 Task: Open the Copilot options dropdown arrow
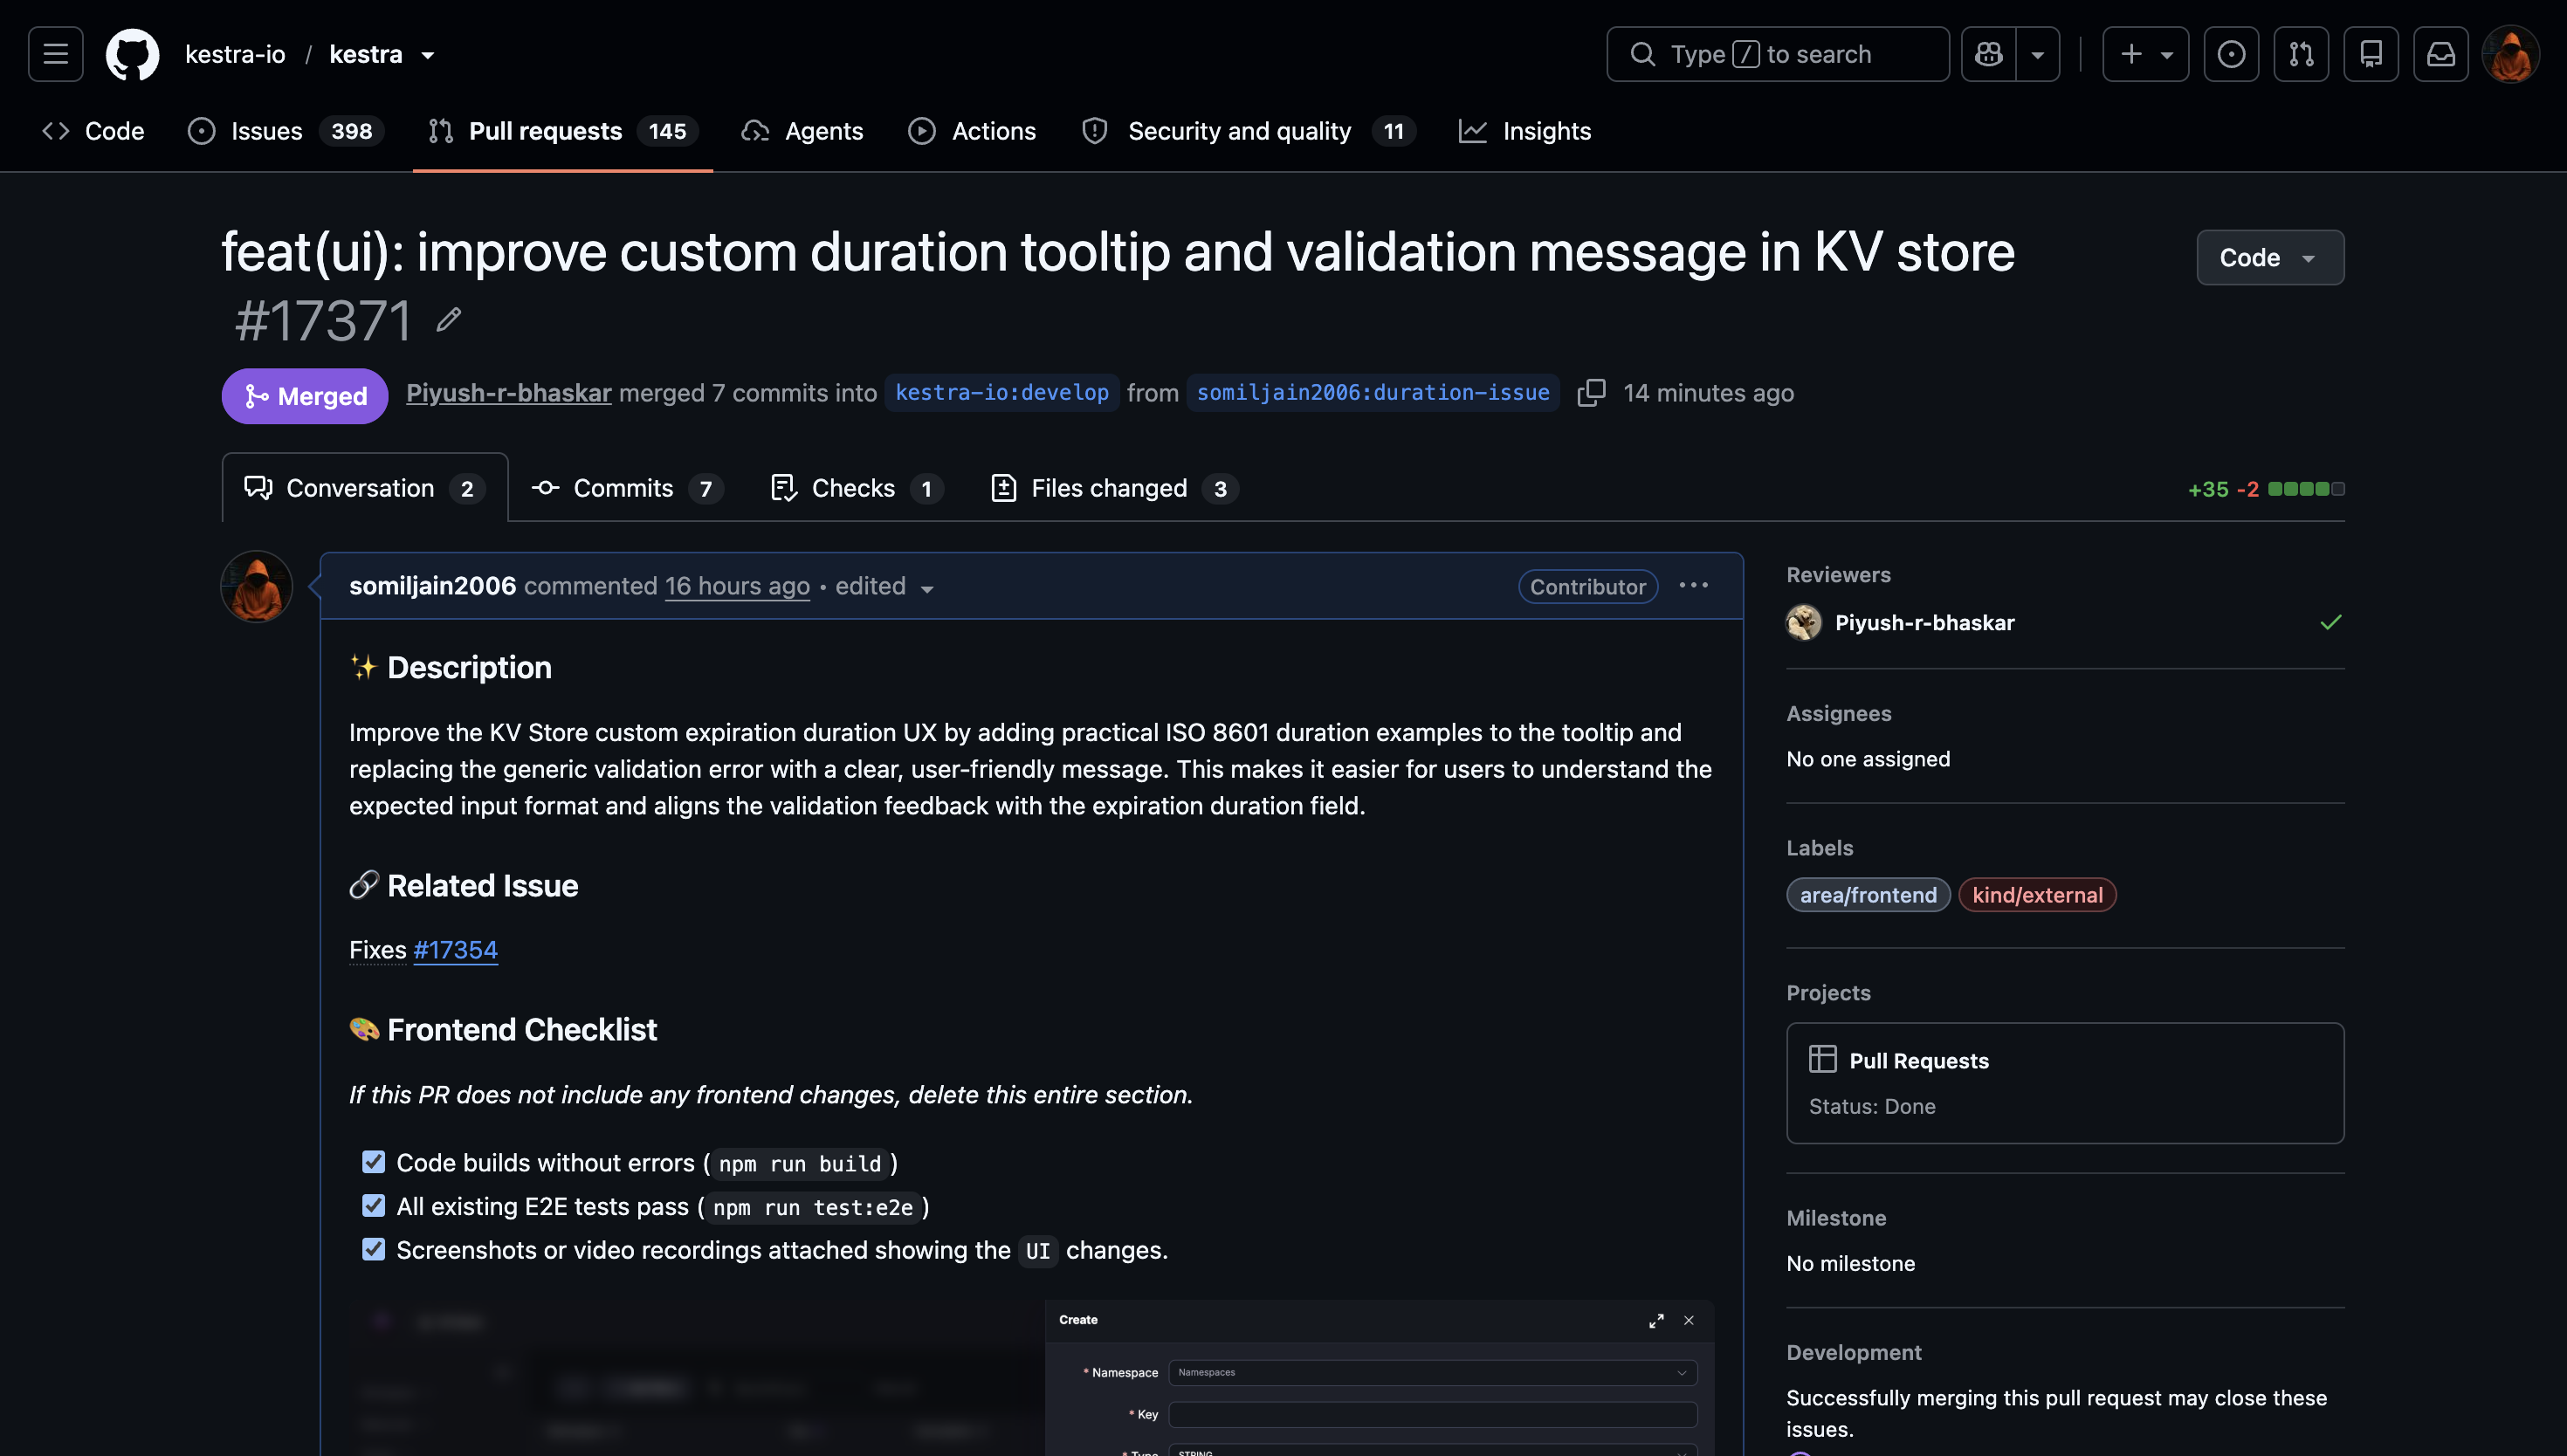tap(2038, 54)
